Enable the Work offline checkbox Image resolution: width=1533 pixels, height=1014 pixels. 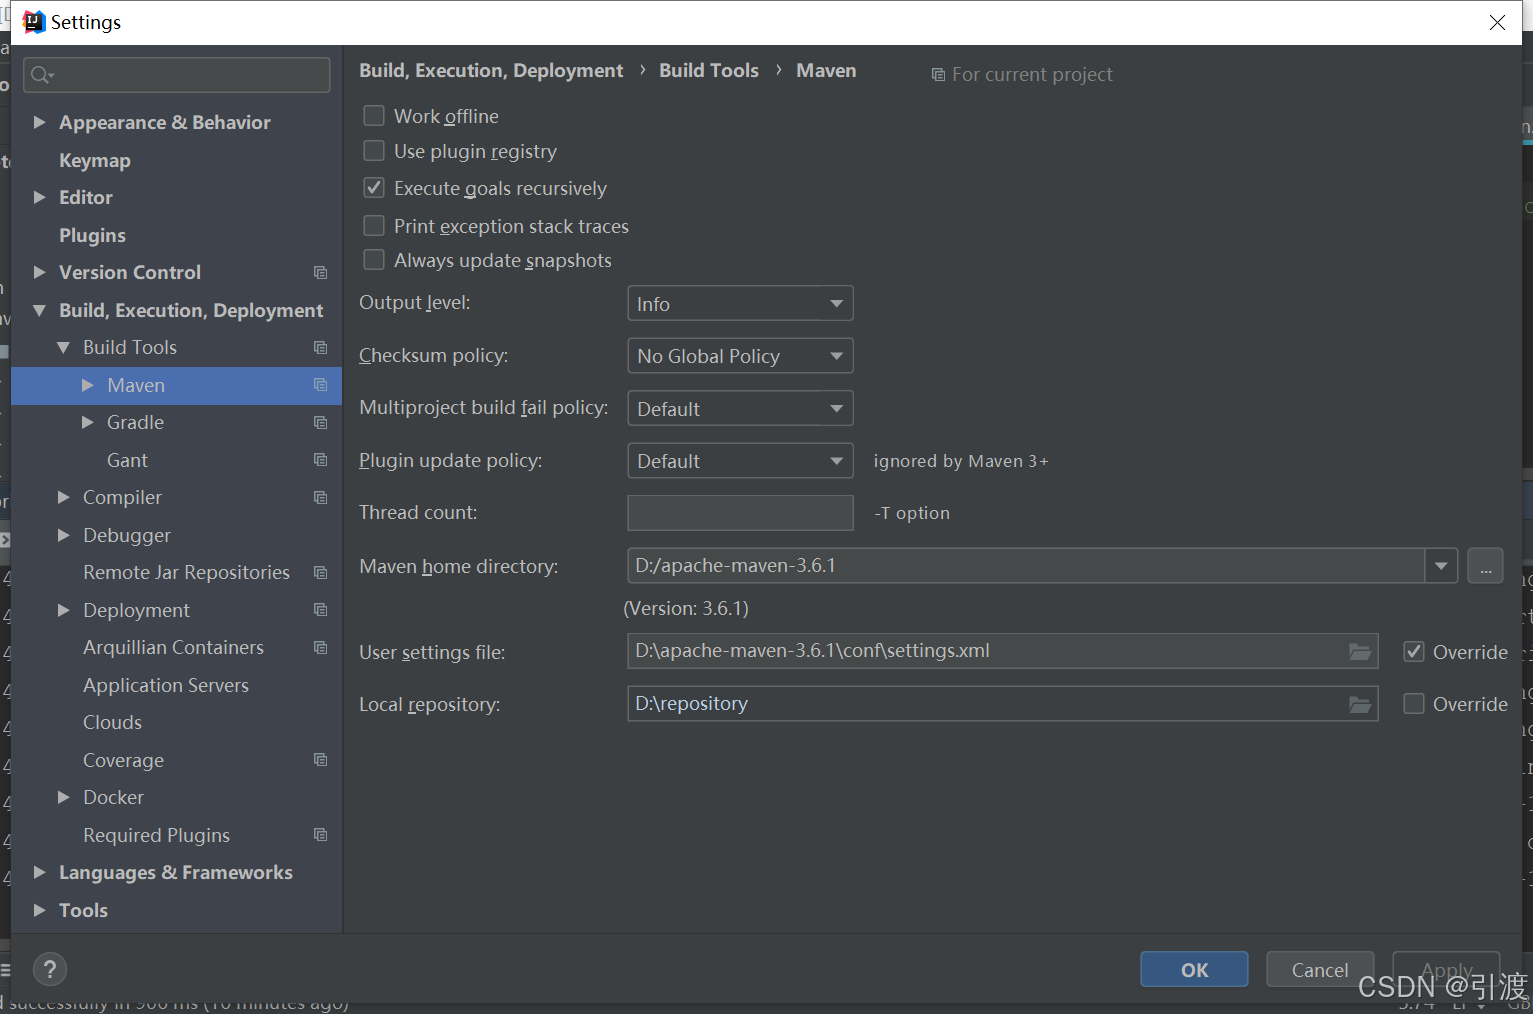pos(374,116)
